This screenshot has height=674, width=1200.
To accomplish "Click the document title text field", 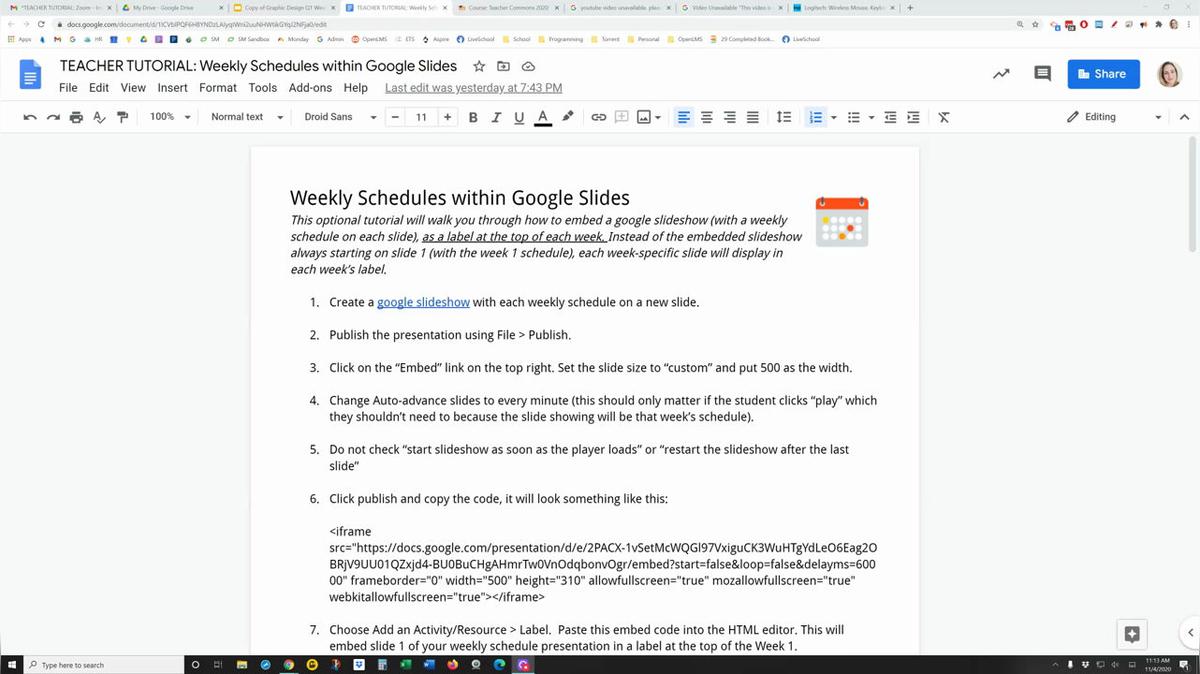I will tap(258, 66).
